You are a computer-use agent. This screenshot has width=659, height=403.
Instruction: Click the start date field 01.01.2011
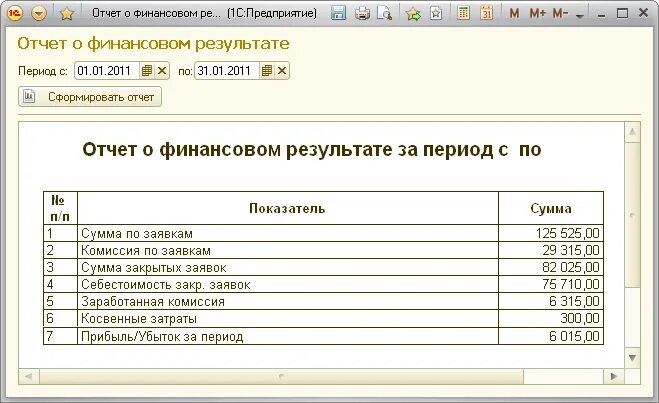[x=107, y=71]
